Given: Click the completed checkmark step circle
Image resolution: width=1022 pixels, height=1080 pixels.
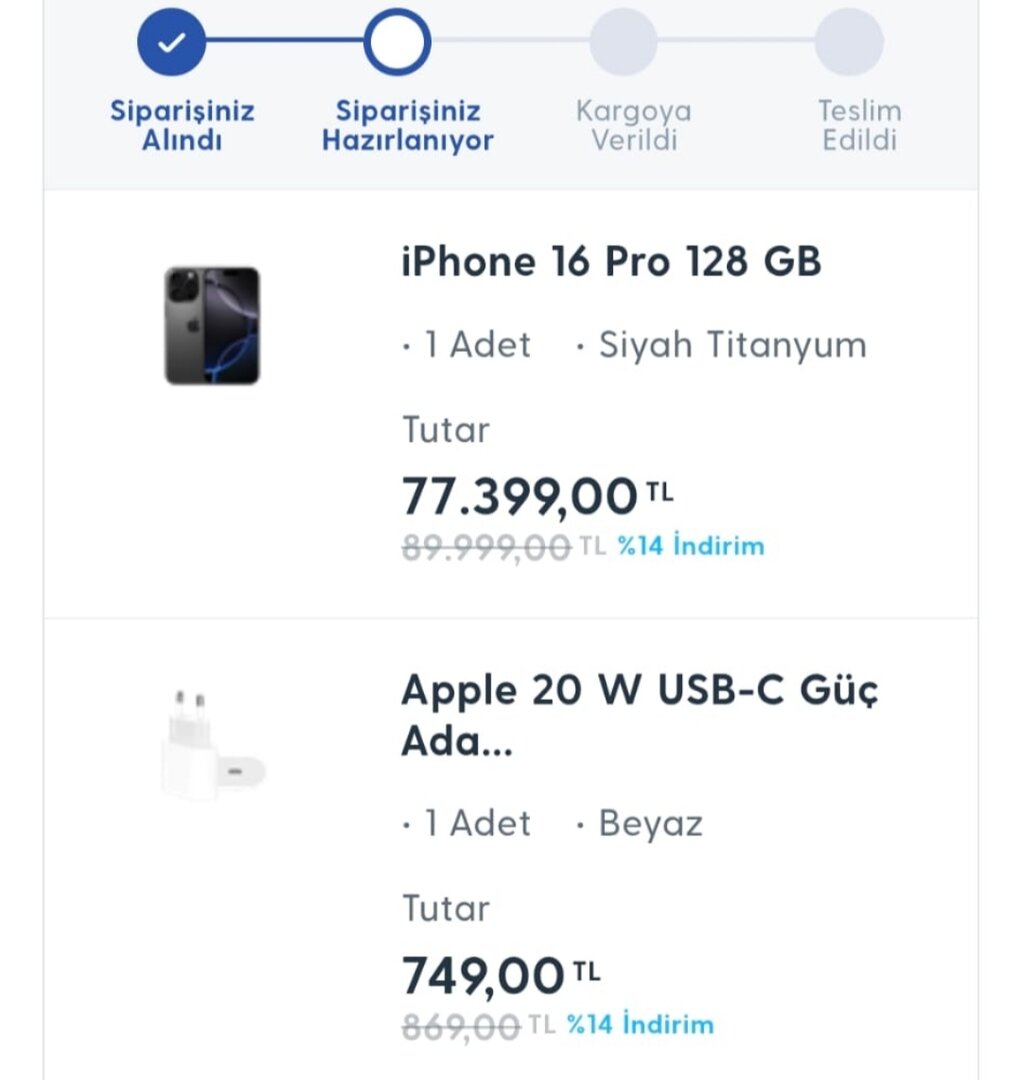Looking at the screenshot, I should click(x=172, y=42).
